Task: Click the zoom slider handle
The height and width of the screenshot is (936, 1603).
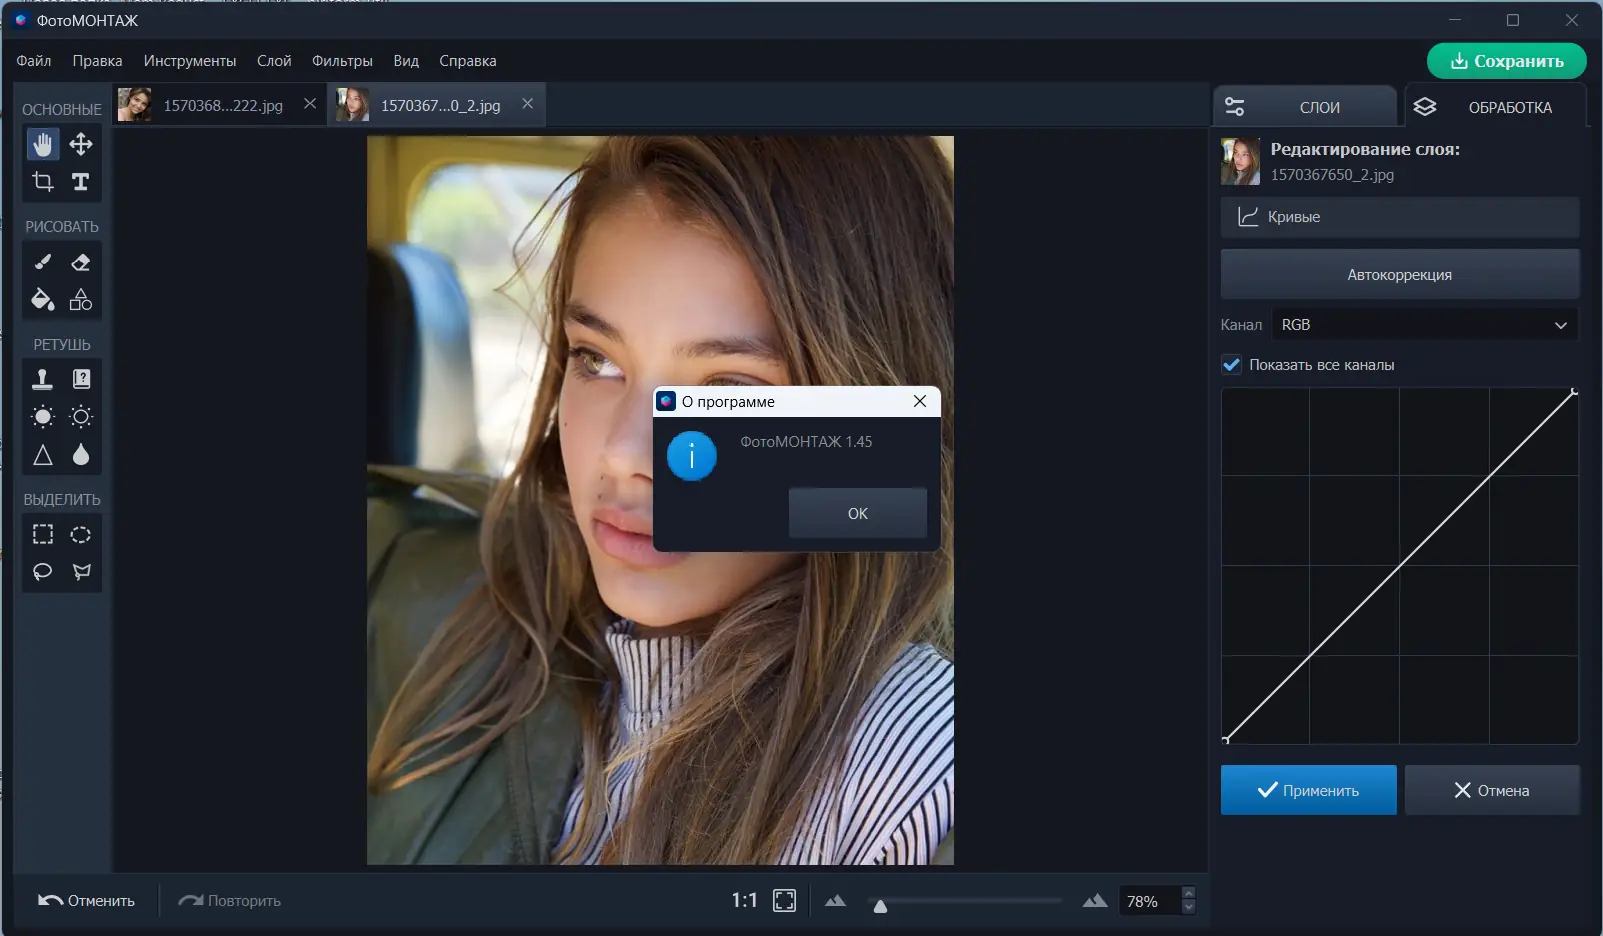Action: (880, 906)
